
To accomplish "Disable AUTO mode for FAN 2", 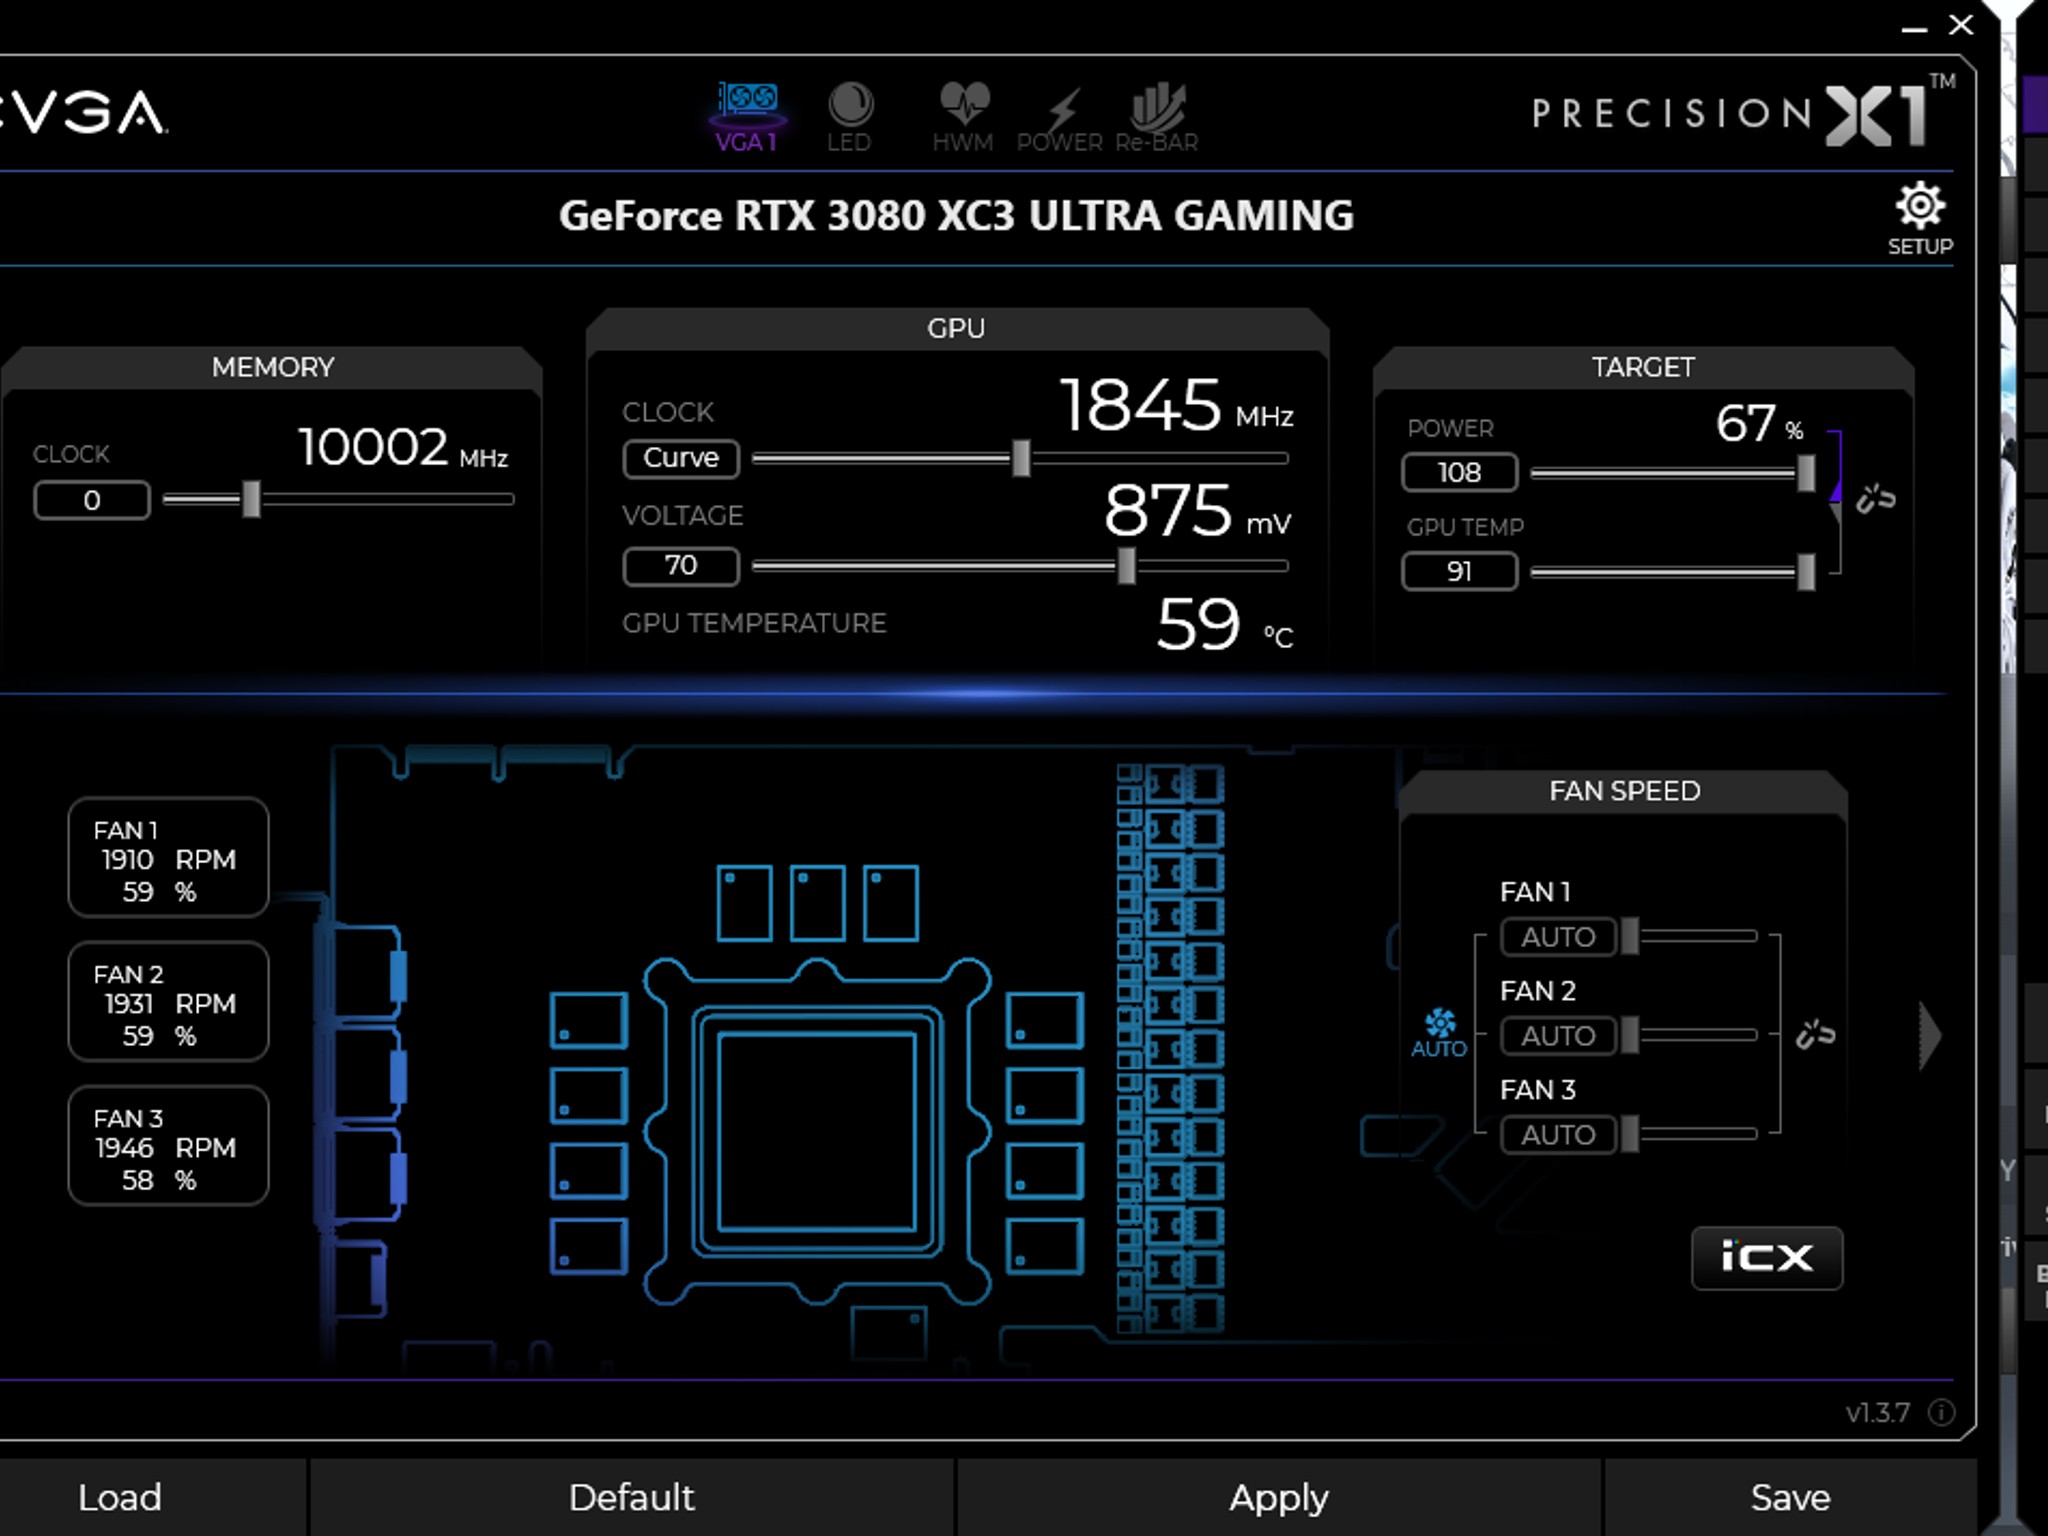I will [1557, 1036].
